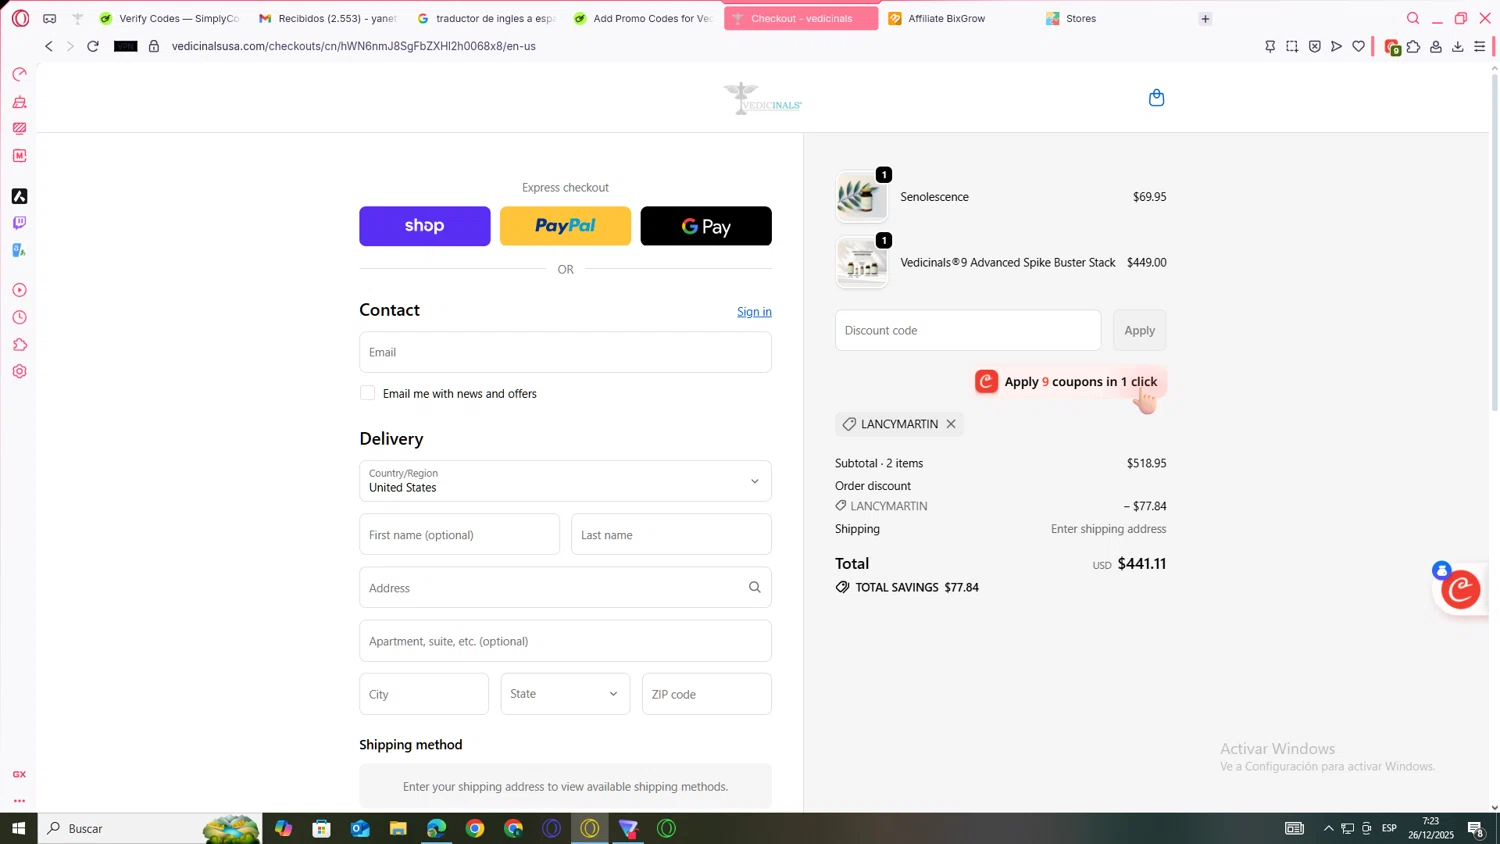The image size is (1500, 844).
Task: Switch to Gmail Recibidos tab
Action: tap(328, 18)
